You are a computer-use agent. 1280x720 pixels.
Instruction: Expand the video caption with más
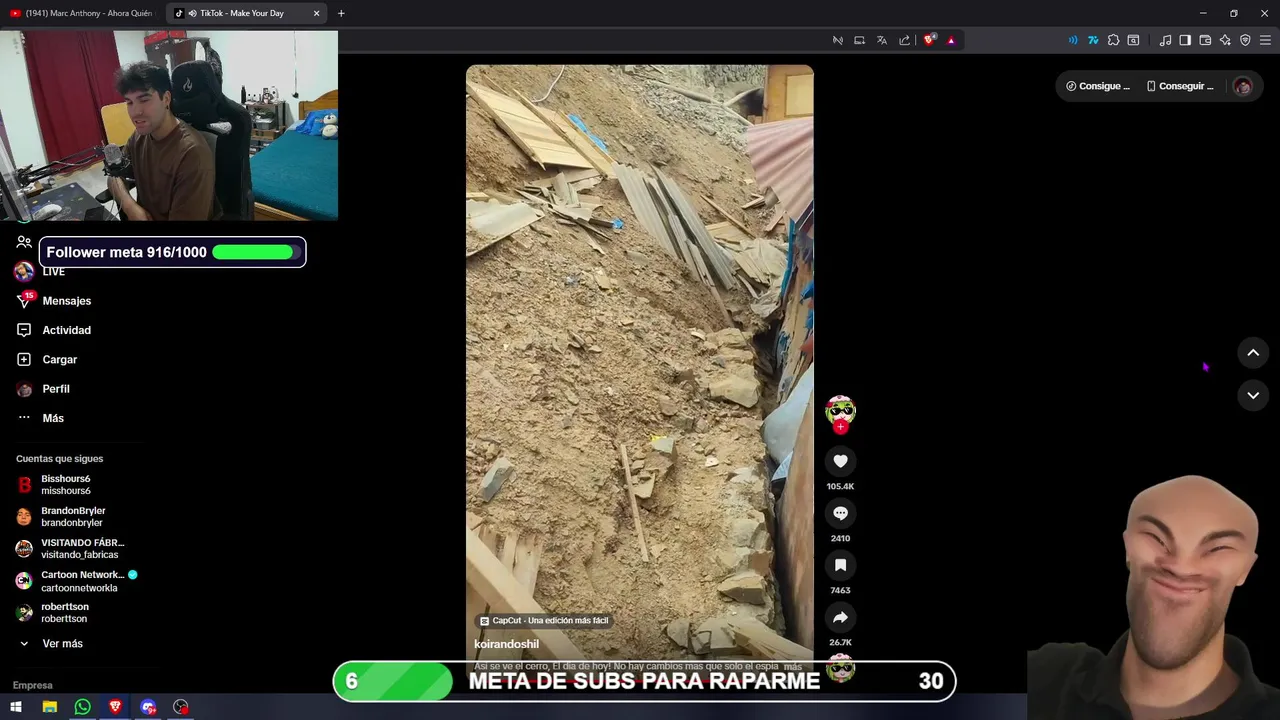(793, 666)
